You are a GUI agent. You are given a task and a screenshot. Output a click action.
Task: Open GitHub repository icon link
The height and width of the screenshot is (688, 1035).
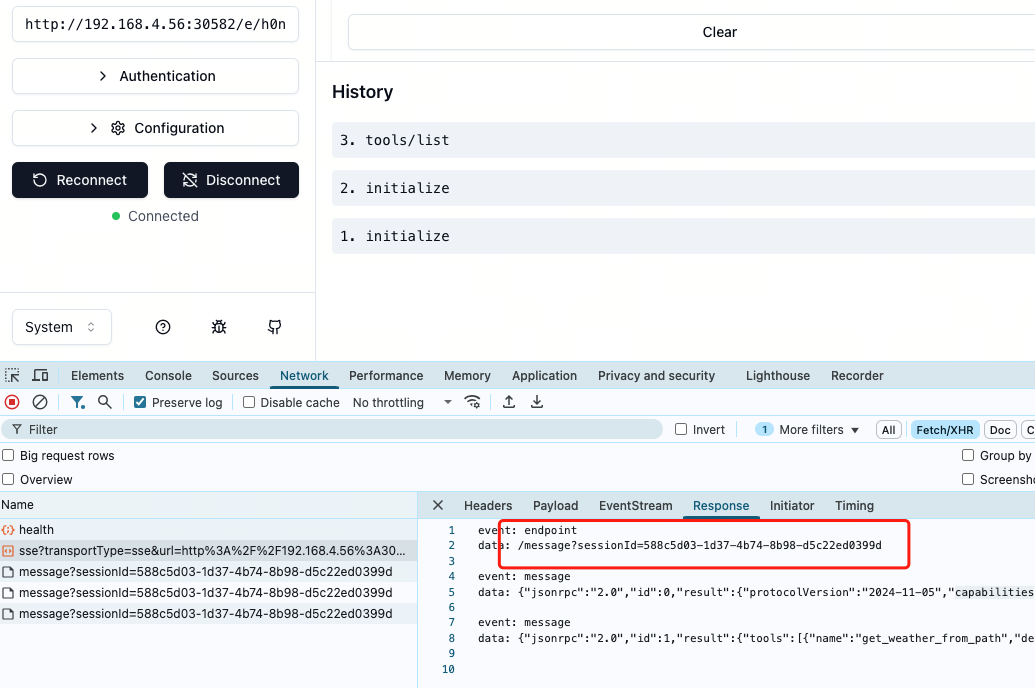click(275, 327)
